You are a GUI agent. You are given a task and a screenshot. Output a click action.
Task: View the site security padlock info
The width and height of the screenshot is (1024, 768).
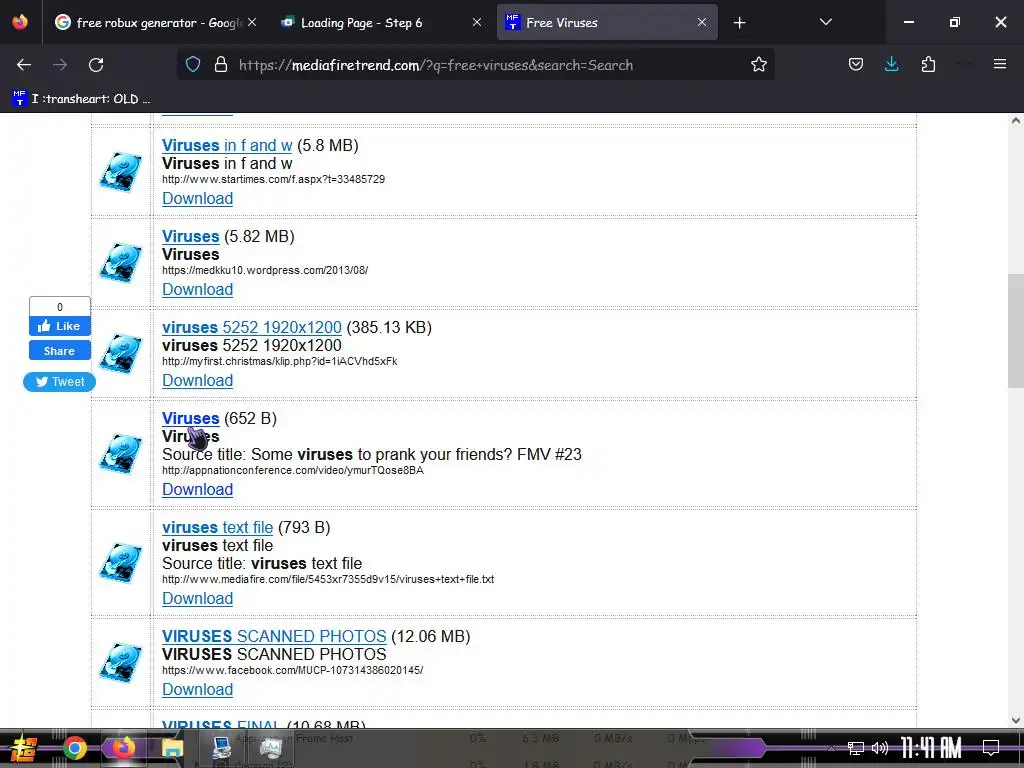(x=221, y=65)
